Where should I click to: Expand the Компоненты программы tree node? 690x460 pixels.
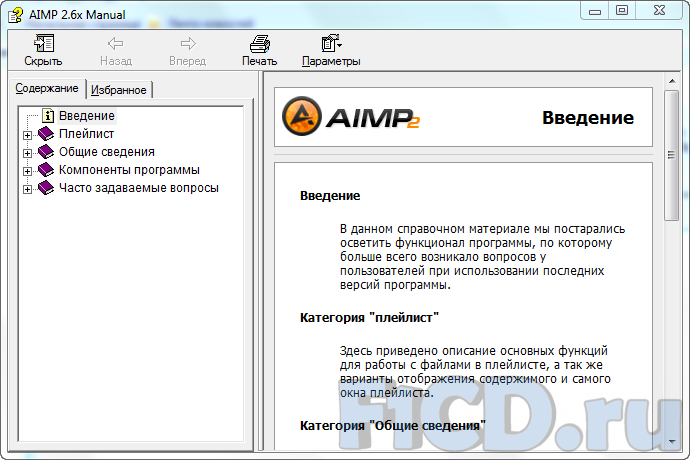(x=27, y=171)
